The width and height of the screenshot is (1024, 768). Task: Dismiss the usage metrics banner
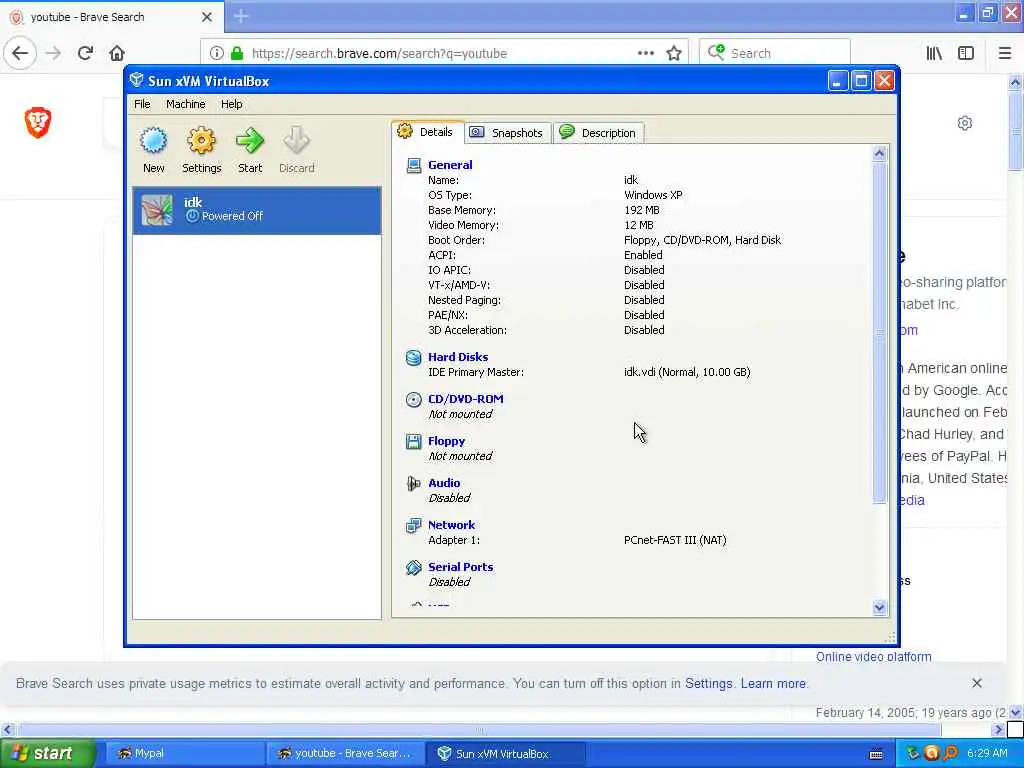tap(977, 683)
